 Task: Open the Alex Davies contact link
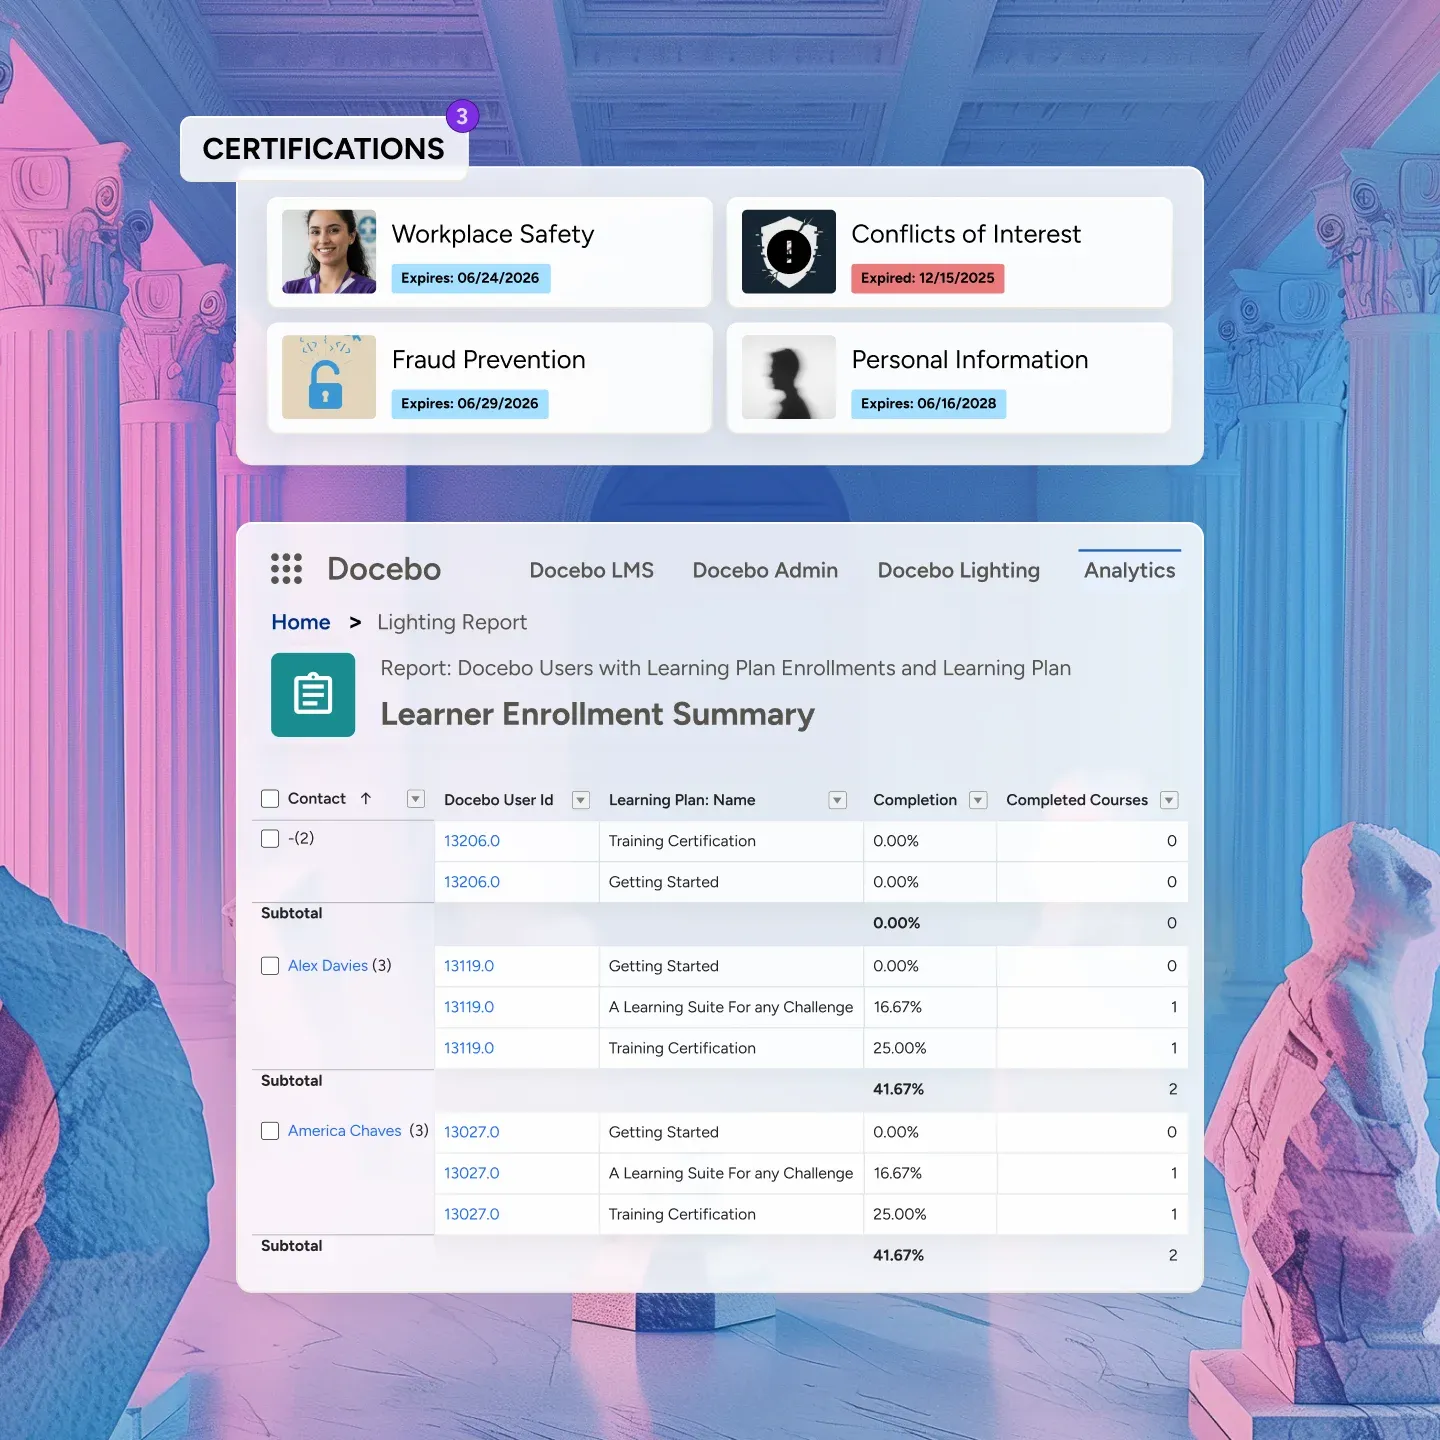(328, 965)
